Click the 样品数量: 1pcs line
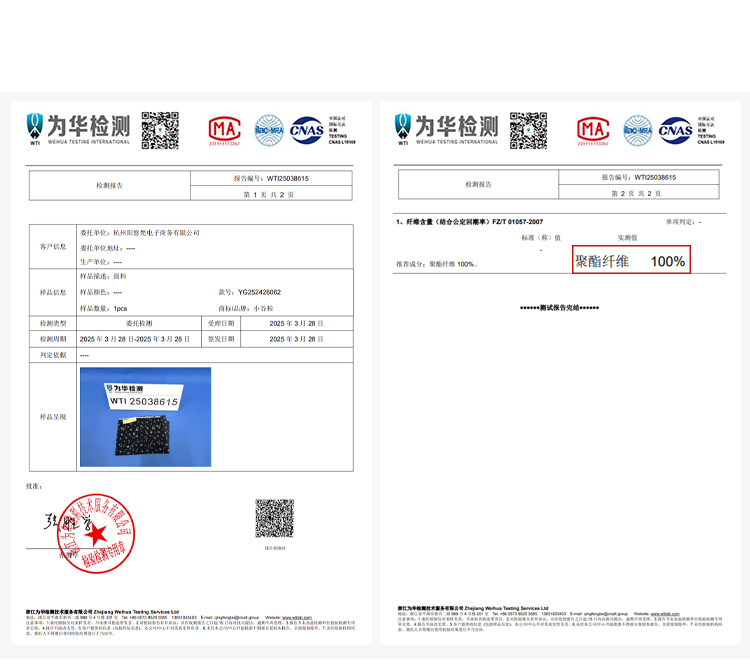Viewport: 750px width, 664px height. 103,309
